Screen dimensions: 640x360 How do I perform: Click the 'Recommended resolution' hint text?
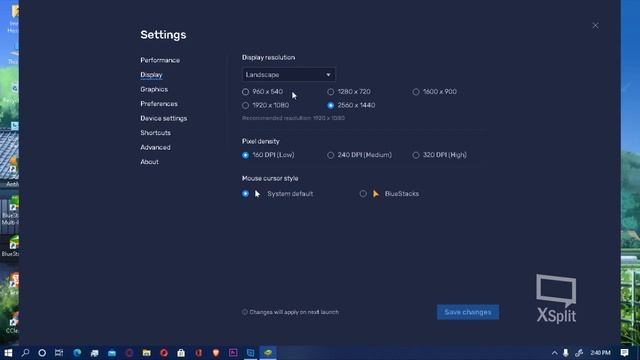(x=293, y=118)
